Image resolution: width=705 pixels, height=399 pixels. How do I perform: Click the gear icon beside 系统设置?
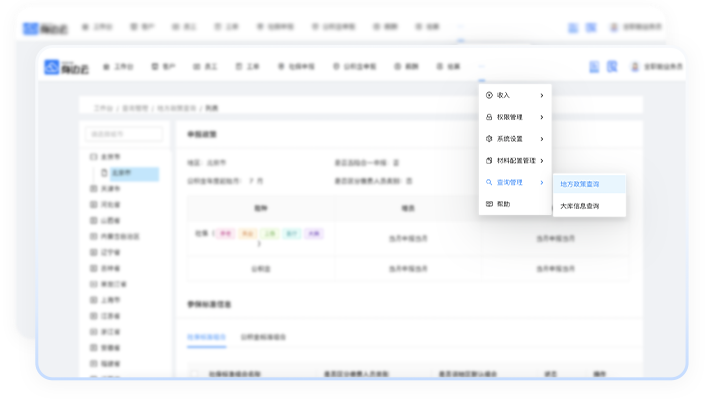pos(489,139)
